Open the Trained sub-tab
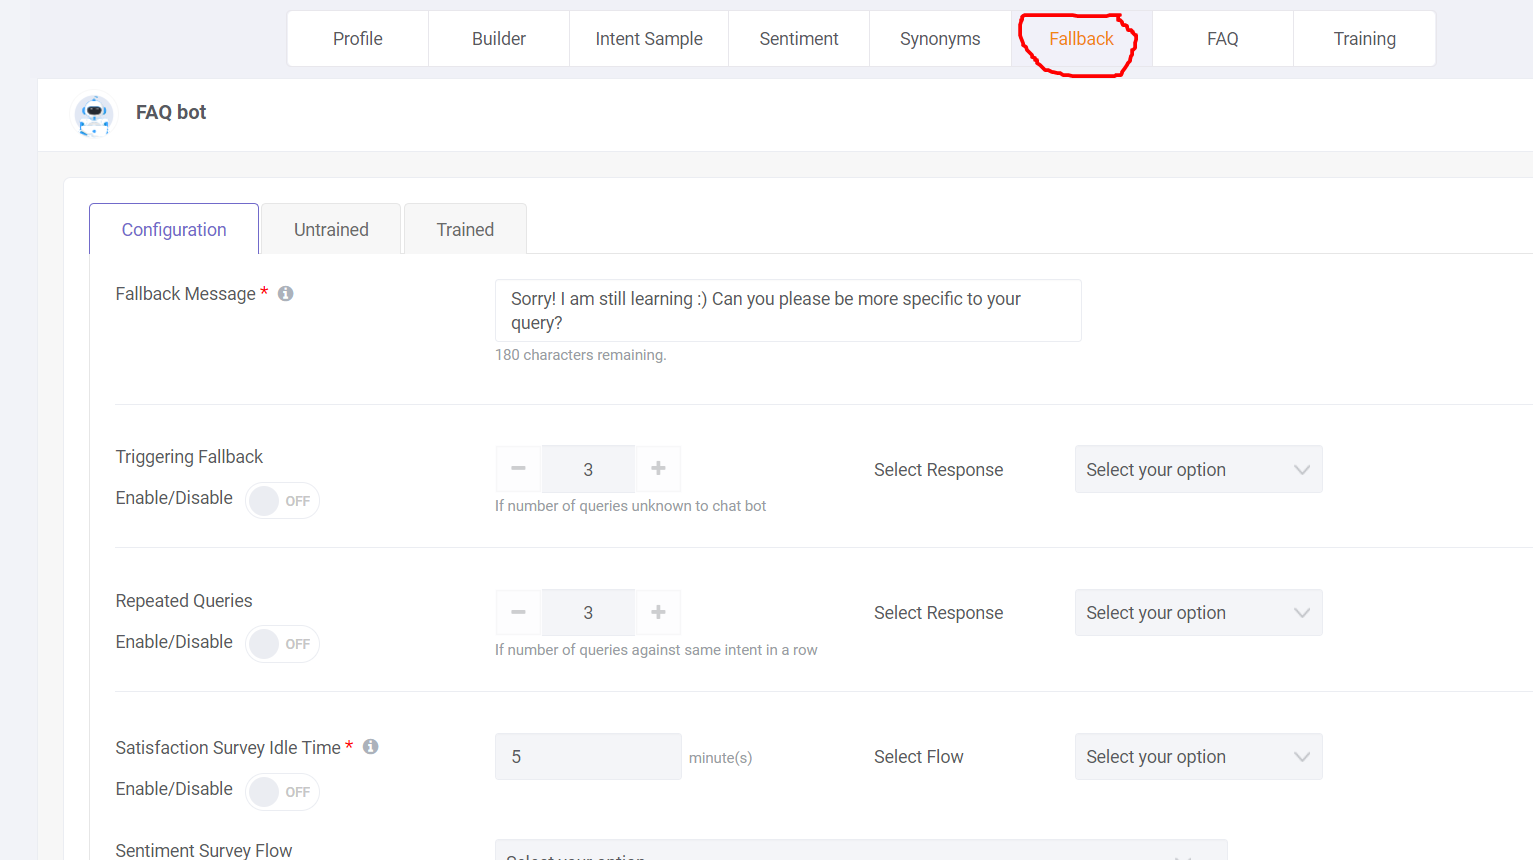This screenshot has width=1533, height=860. click(465, 229)
